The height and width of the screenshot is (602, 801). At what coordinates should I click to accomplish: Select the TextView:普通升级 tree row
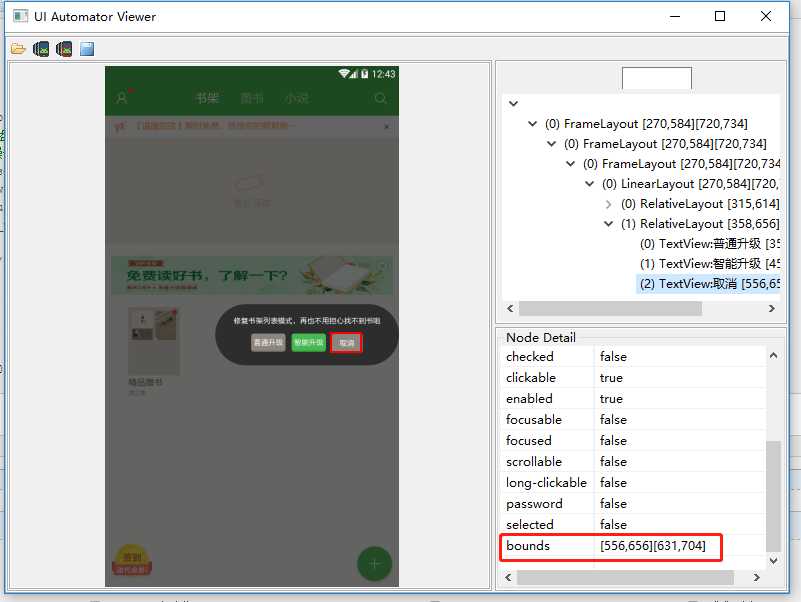pyautogui.click(x=710, y=244)
